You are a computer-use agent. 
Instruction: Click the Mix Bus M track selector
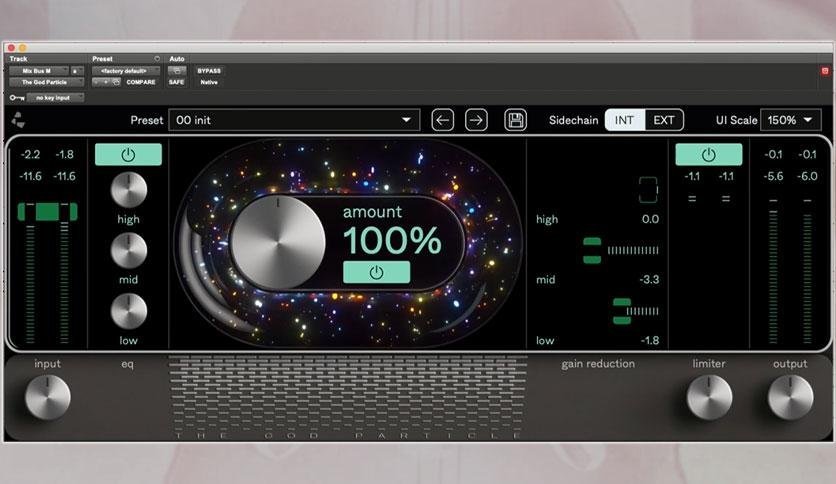click(x=38, y=71)
